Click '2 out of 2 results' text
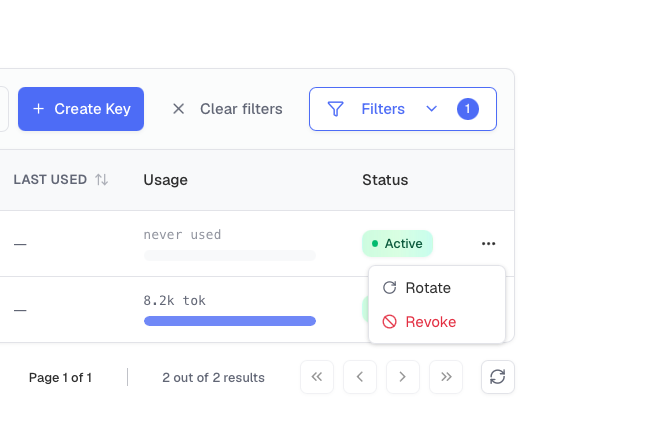Viewport: 651px width, 427px height. 213,378
